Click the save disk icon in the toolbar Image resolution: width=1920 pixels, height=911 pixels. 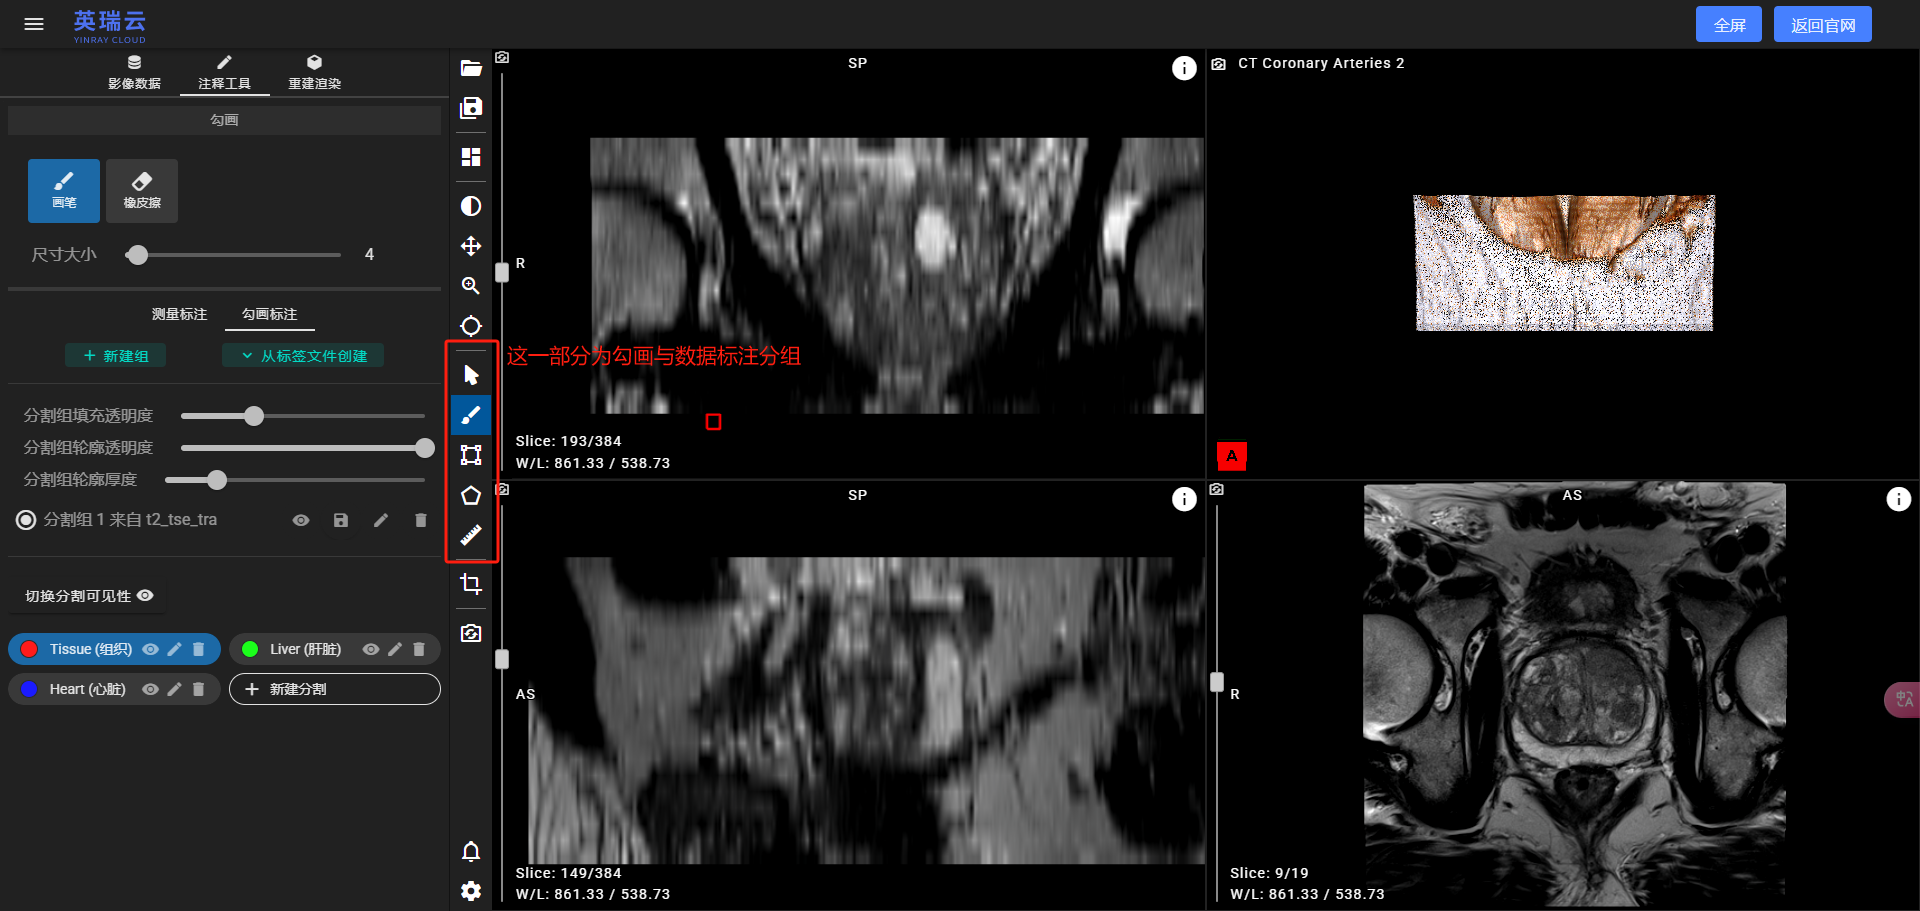pyautogui.click(x=471, y=108)
